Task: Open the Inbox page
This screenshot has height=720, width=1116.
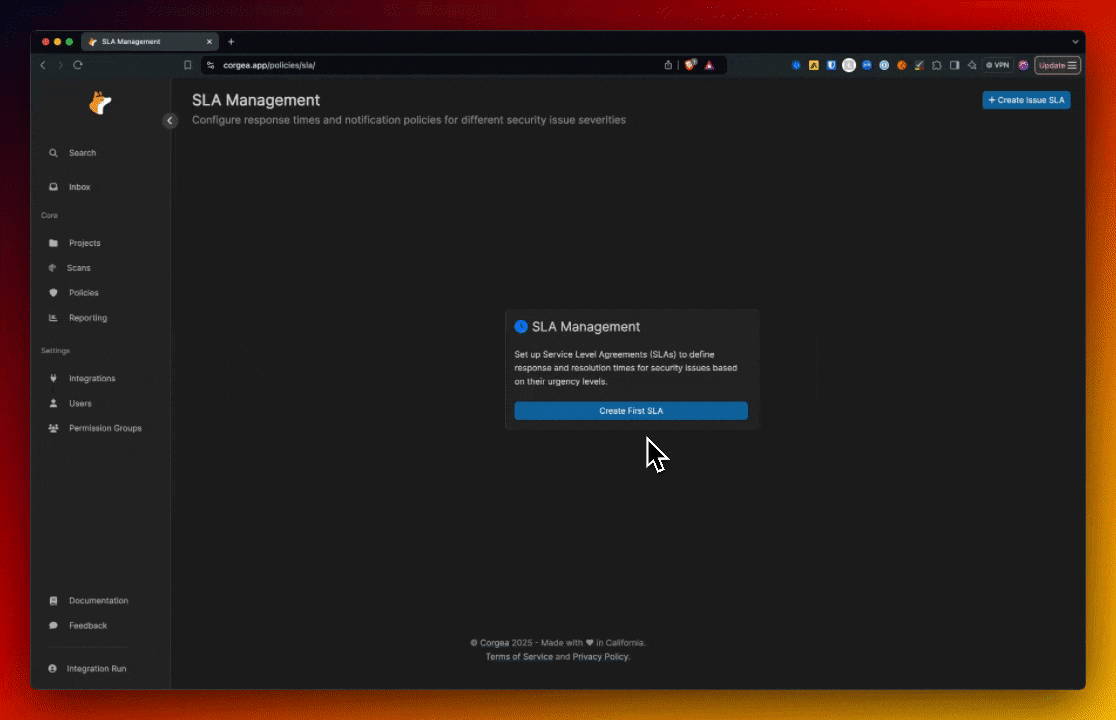Action: tap(79, 187)
